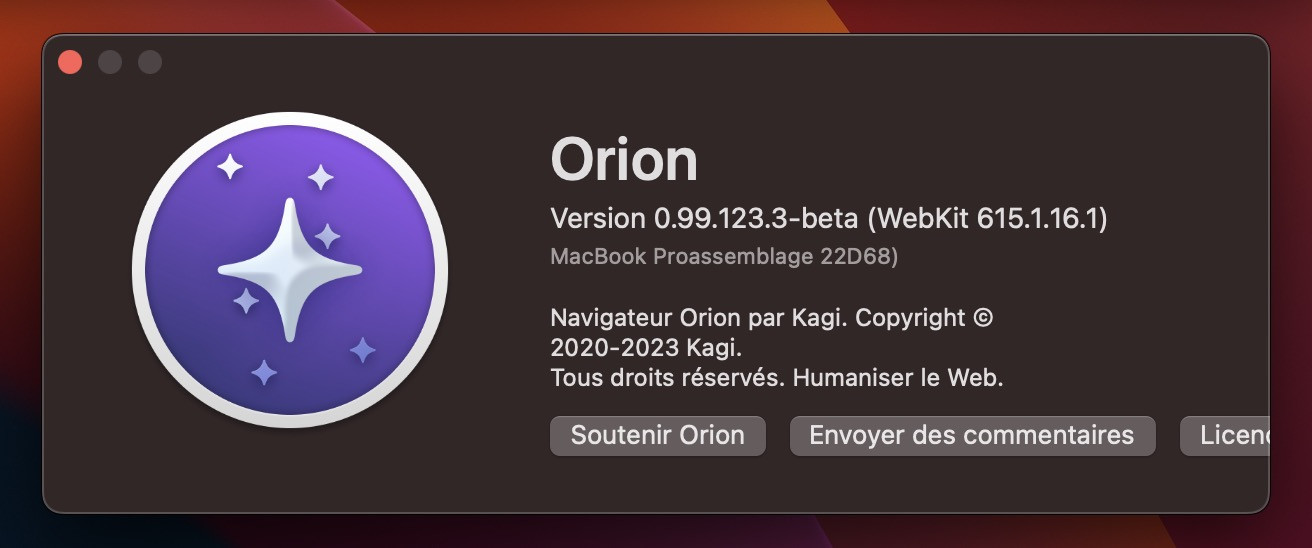Click the pale sparkle at logo's lower right
Screen dimensions: 1312x548
coord(362,350)
